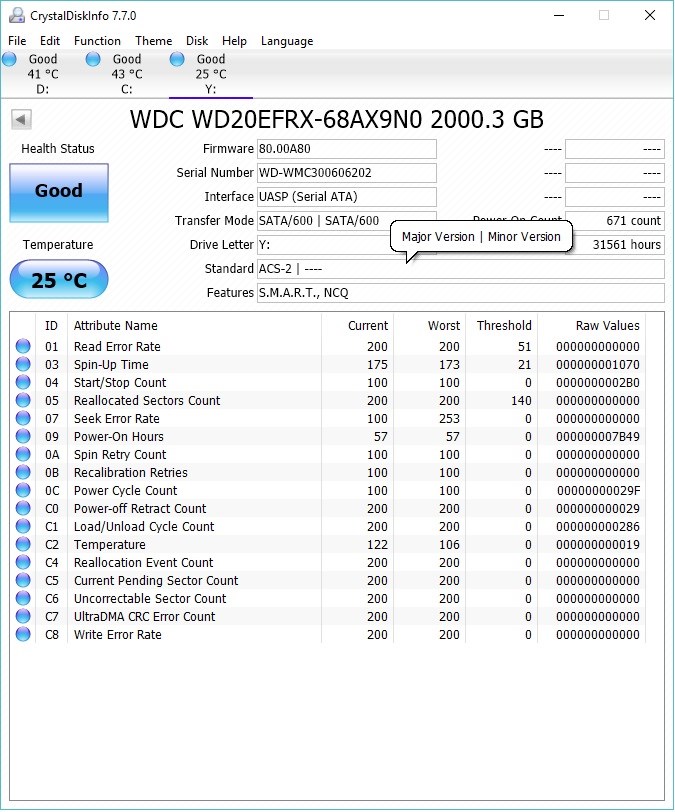675x812 pixels.
Task: Click the Raw Values column header
Action: 592,326
